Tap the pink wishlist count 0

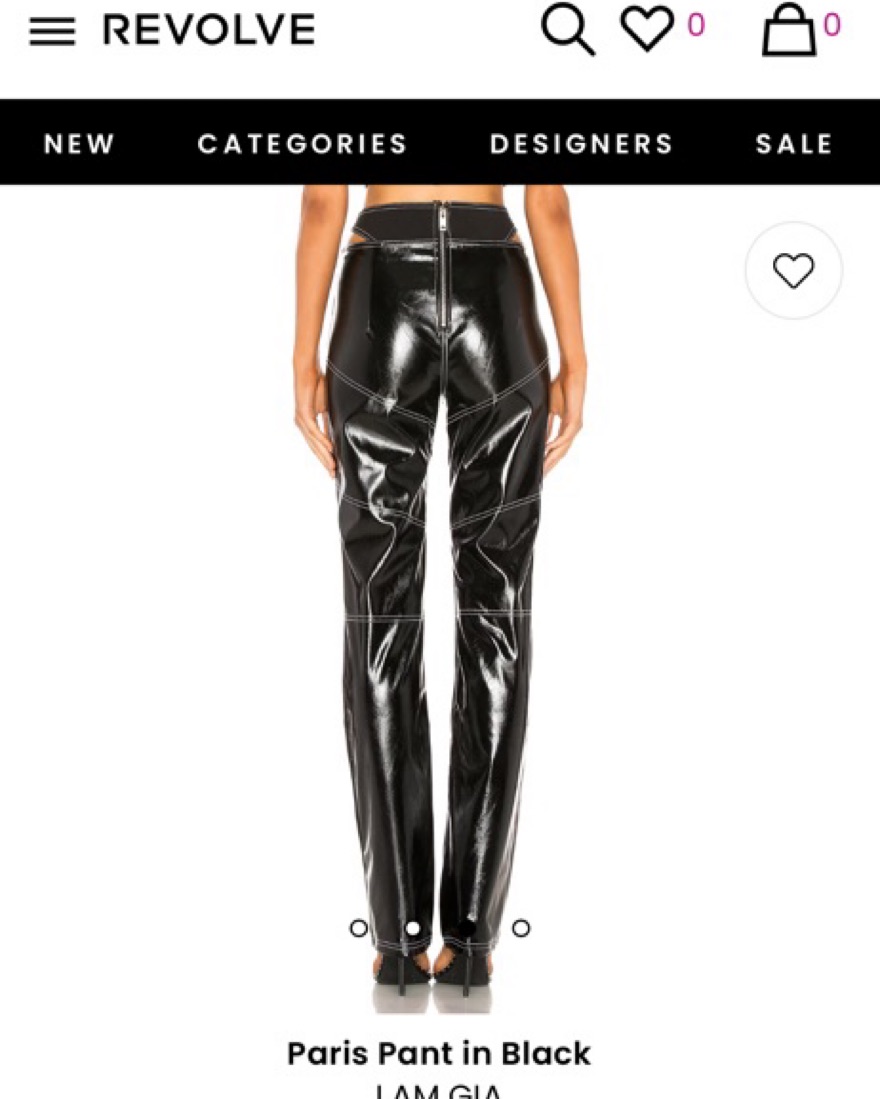[x=695, y=25]
